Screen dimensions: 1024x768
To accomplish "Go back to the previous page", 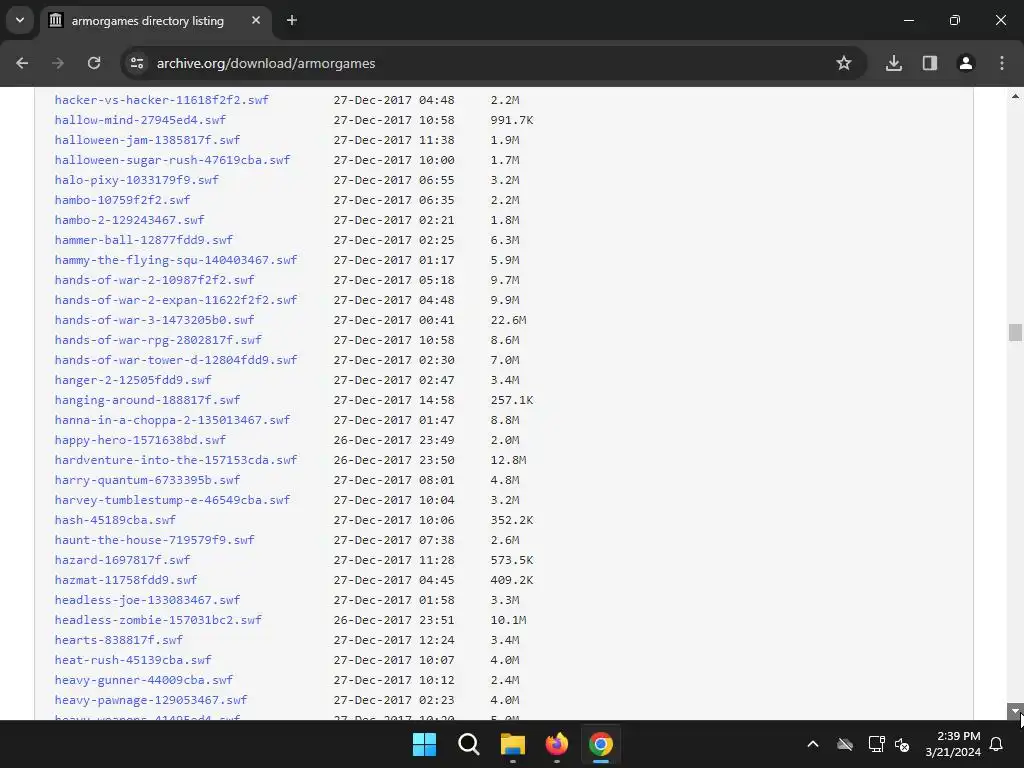I will point(22,63).
